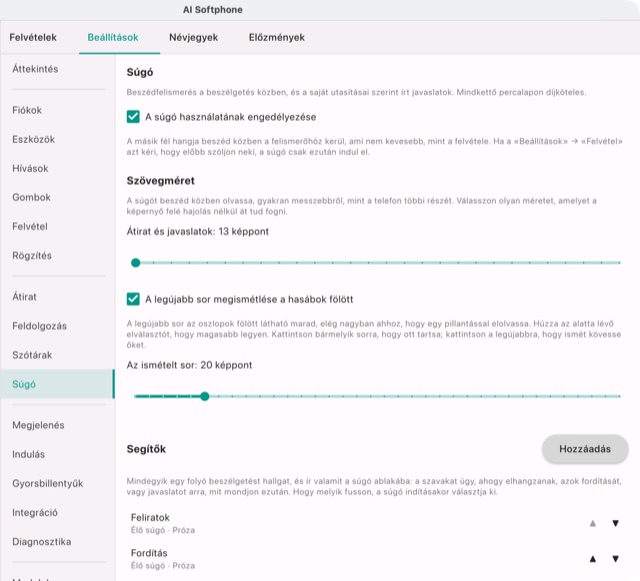Select Felvétel in the sidebar

[57, 226]
